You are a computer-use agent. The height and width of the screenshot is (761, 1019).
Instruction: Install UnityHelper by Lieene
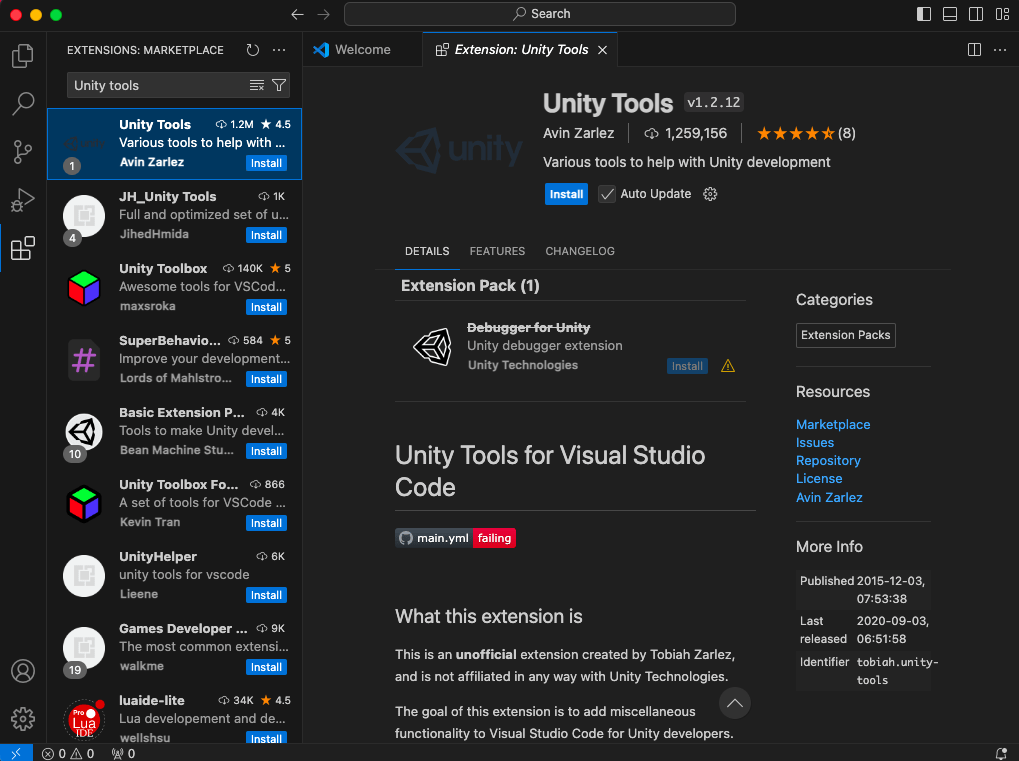266,595
